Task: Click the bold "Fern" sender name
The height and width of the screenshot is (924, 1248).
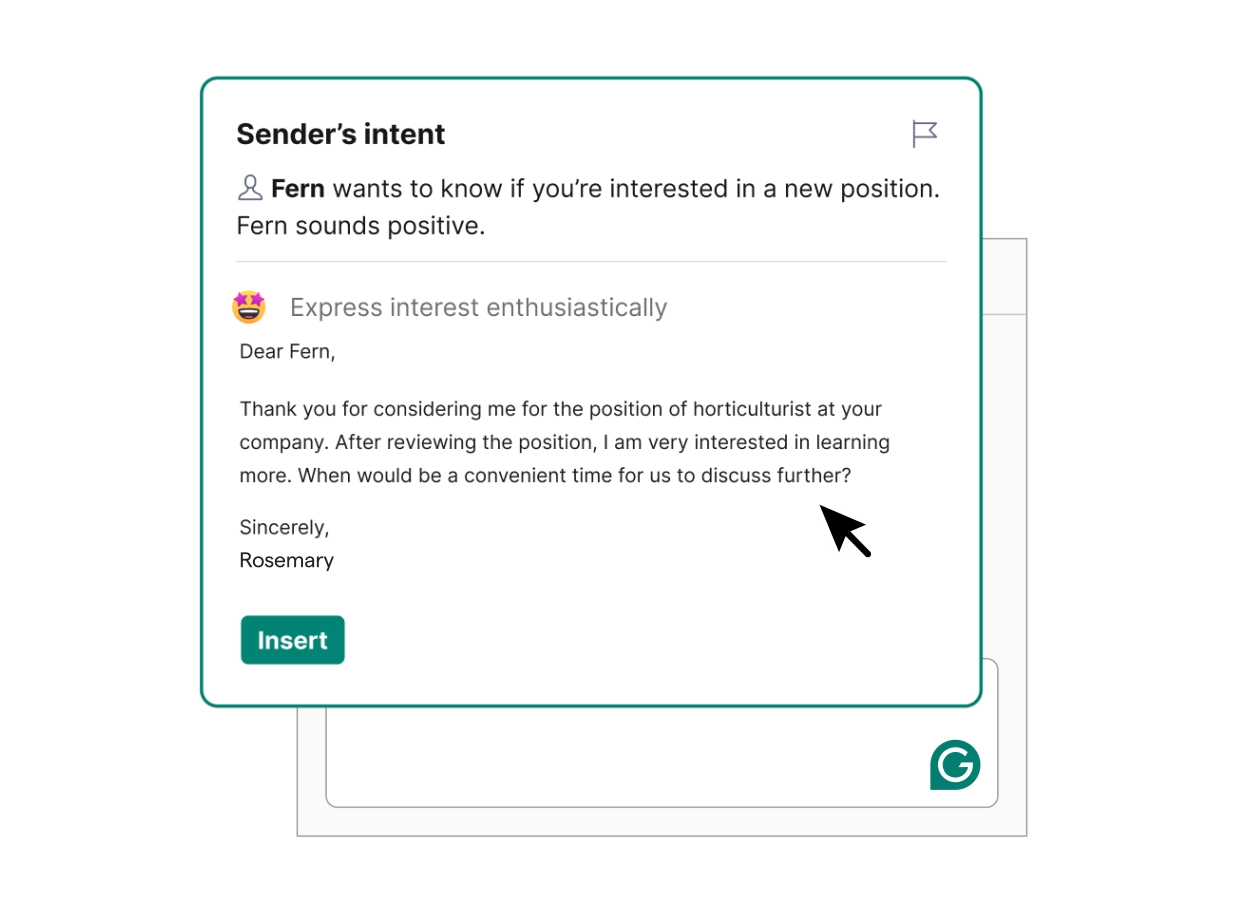Action: tap(297, 189)
